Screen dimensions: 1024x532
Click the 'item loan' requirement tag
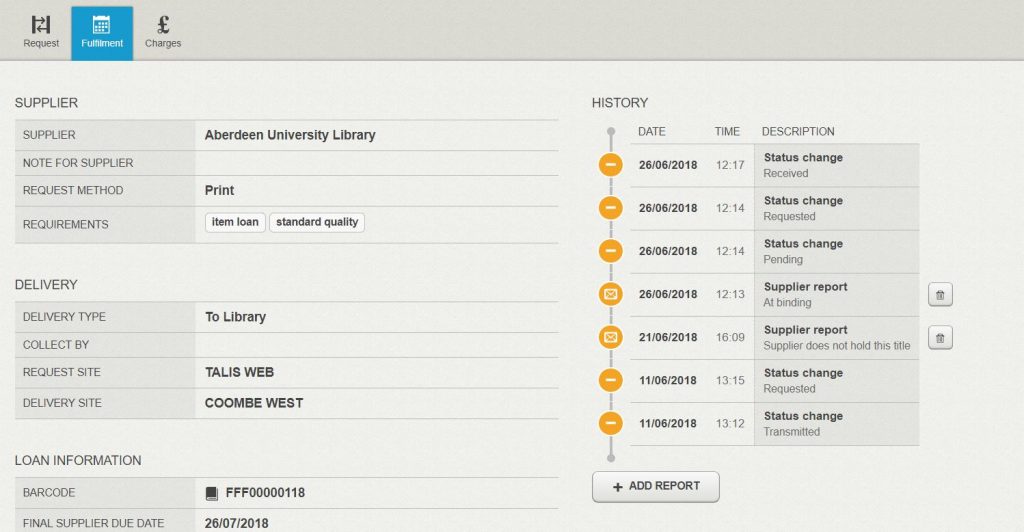235,222
